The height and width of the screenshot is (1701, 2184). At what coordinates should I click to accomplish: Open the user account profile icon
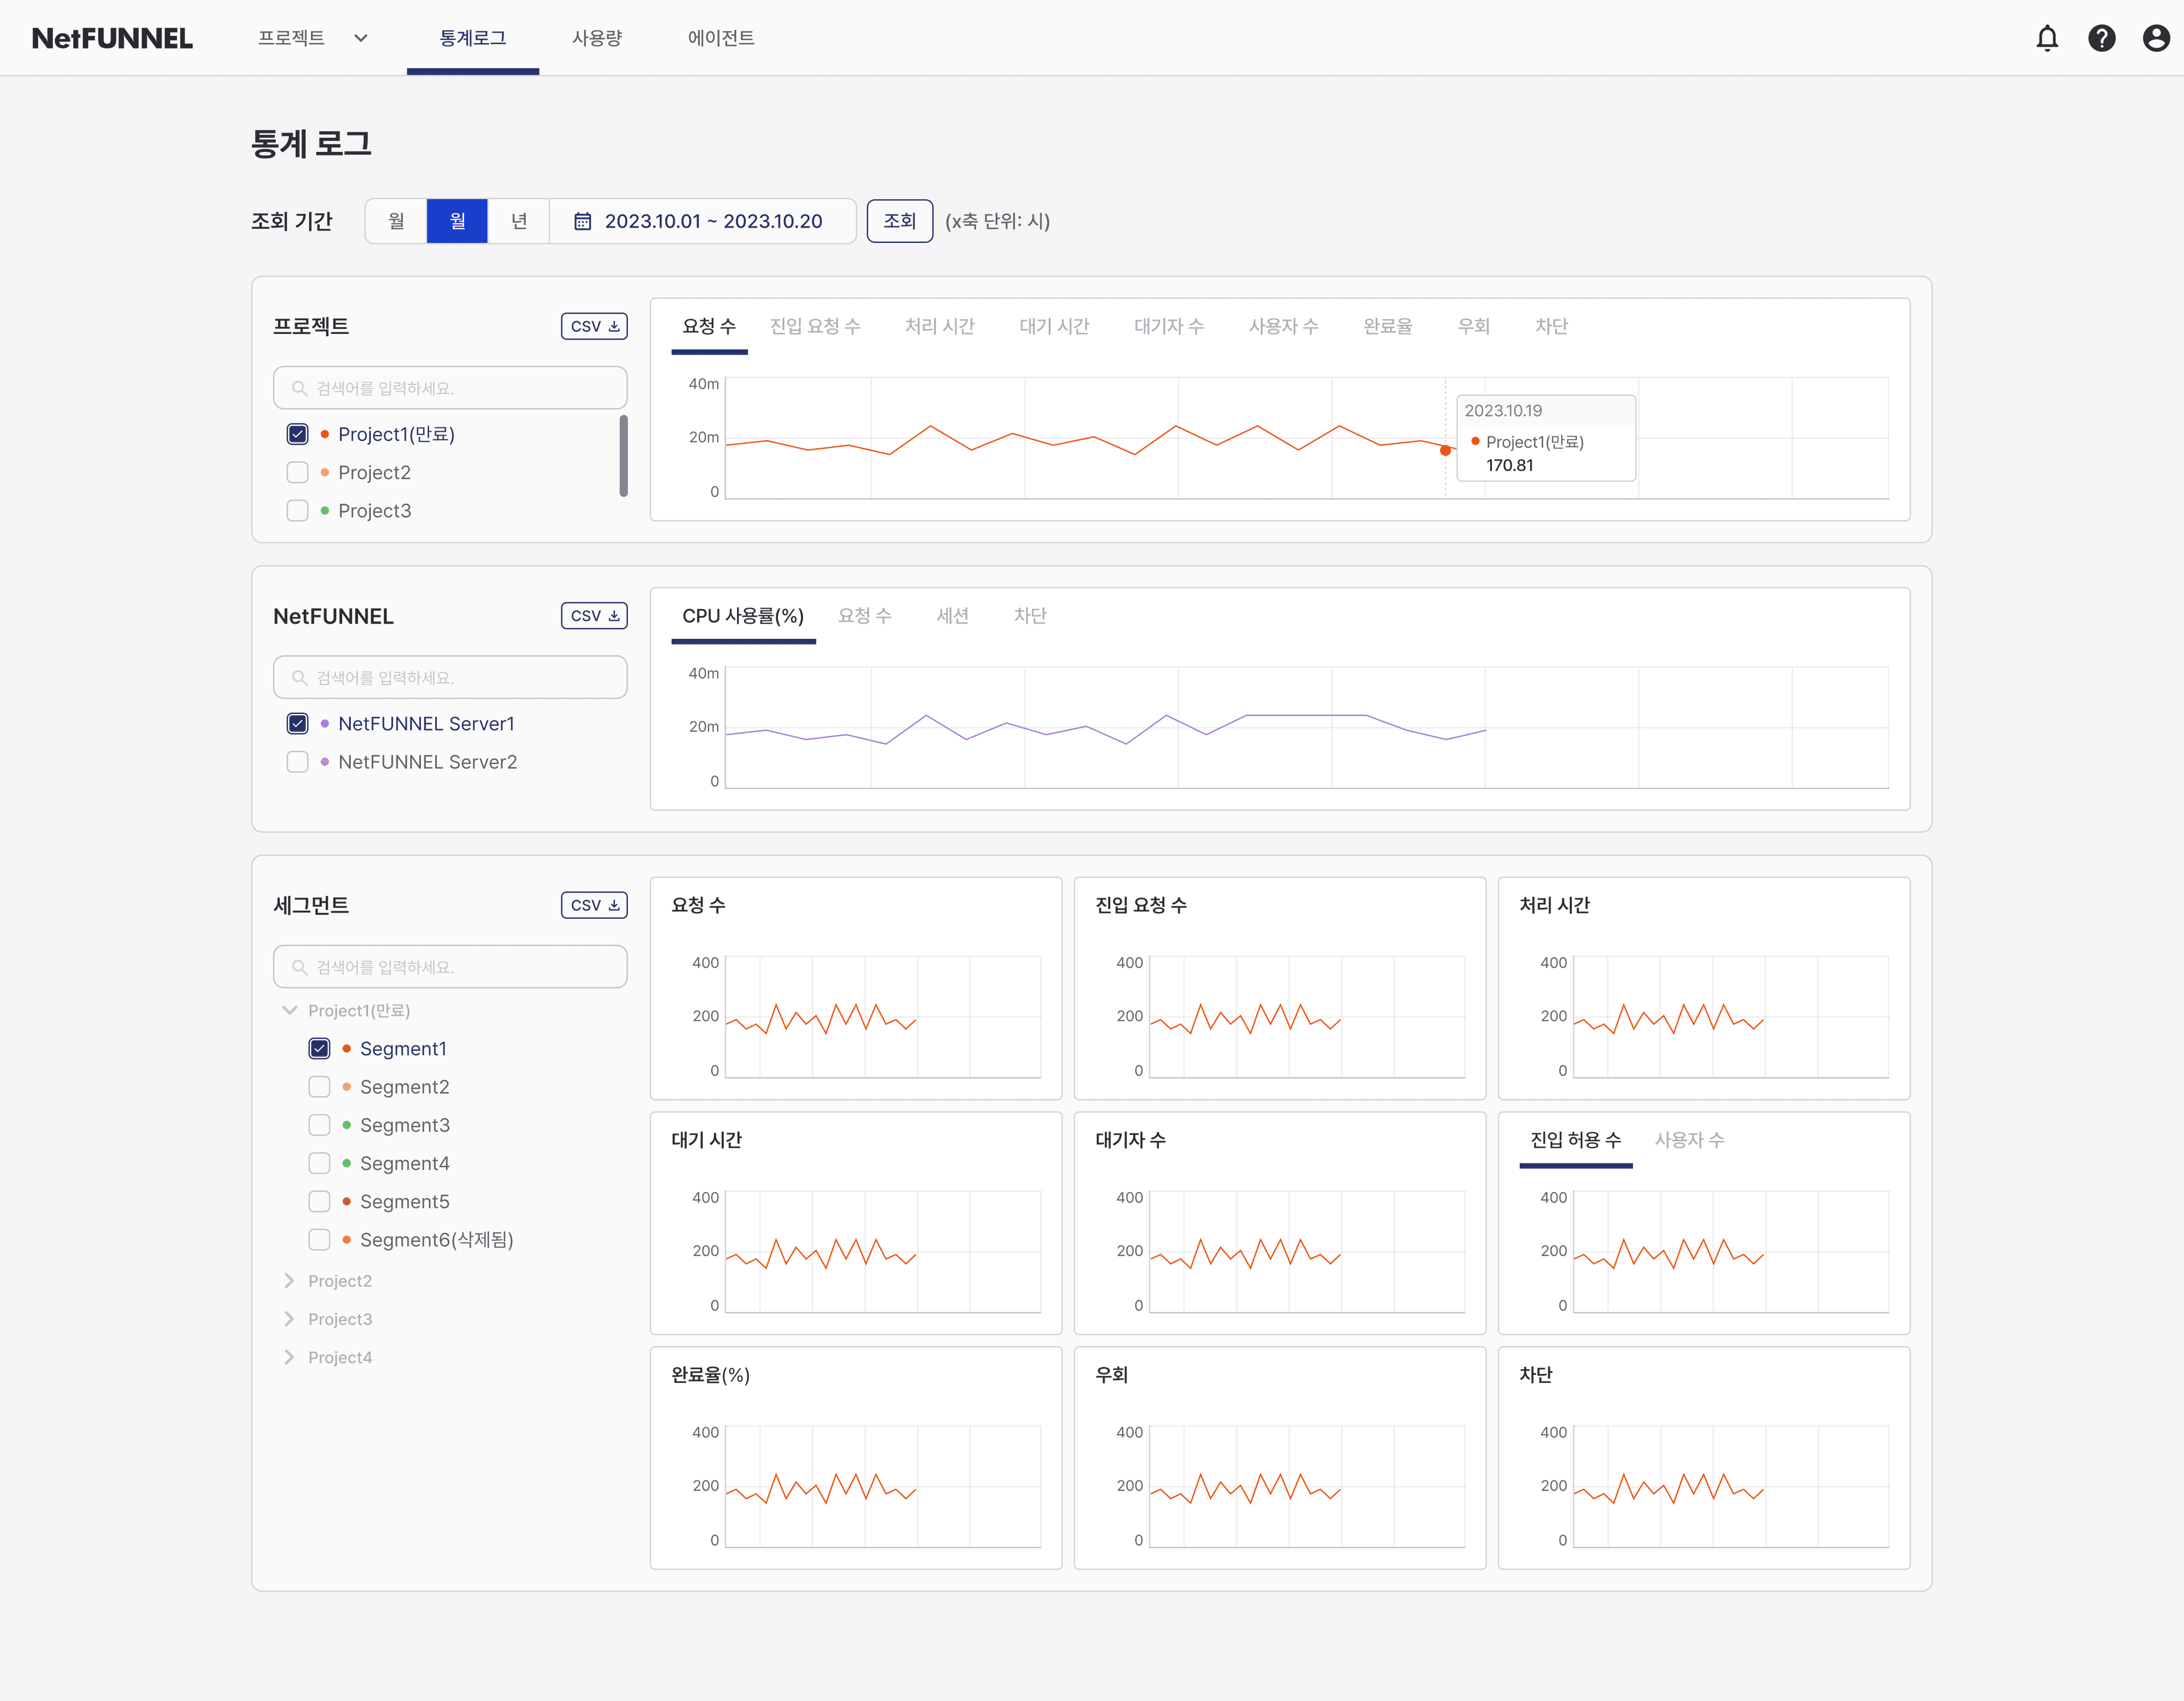[2156, 38]
